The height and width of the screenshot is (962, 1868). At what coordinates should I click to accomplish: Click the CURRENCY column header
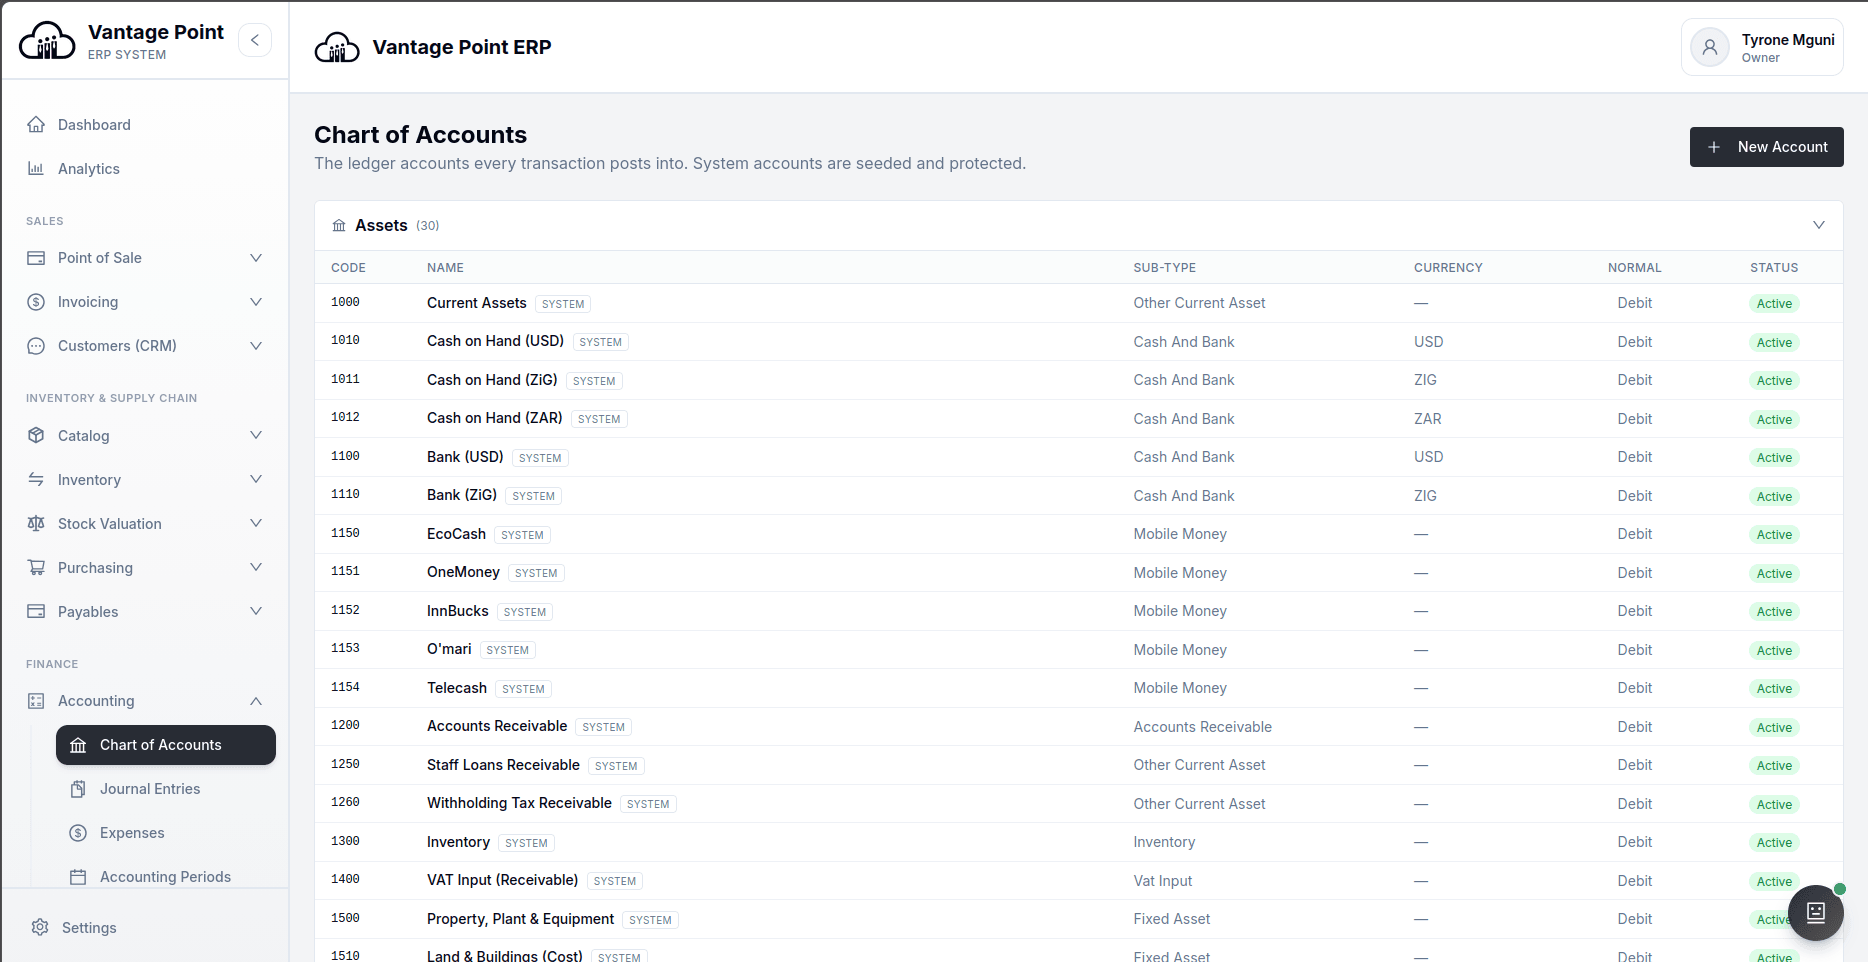pyautogui.click(x=1448, y=268)
